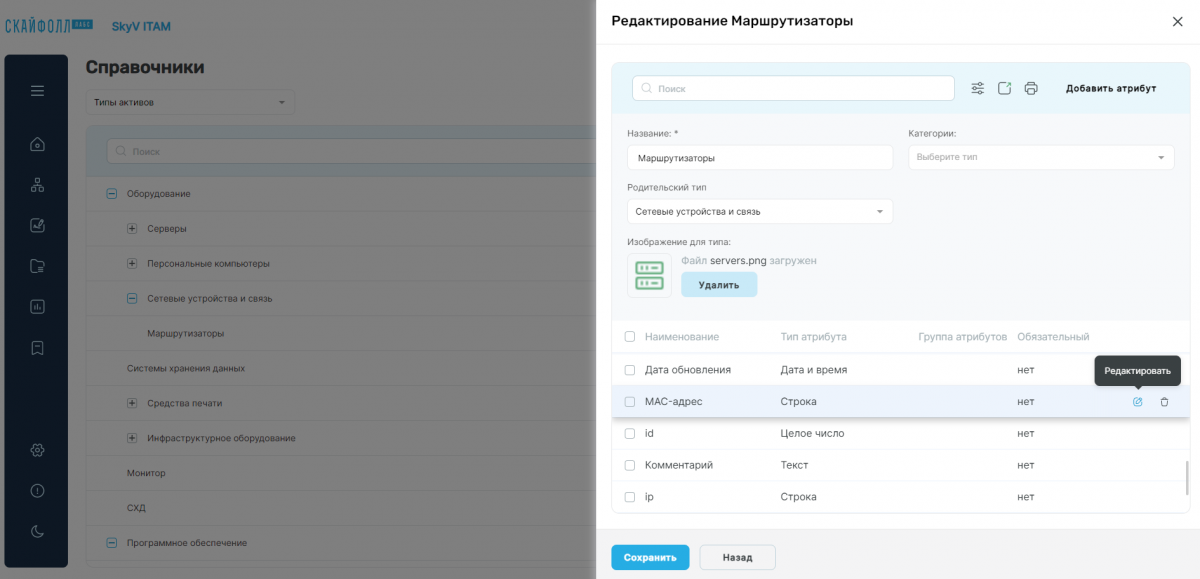Select Монитор item in asset tree
Viewport: 1200px width, 579px height.
pos(146,473)
